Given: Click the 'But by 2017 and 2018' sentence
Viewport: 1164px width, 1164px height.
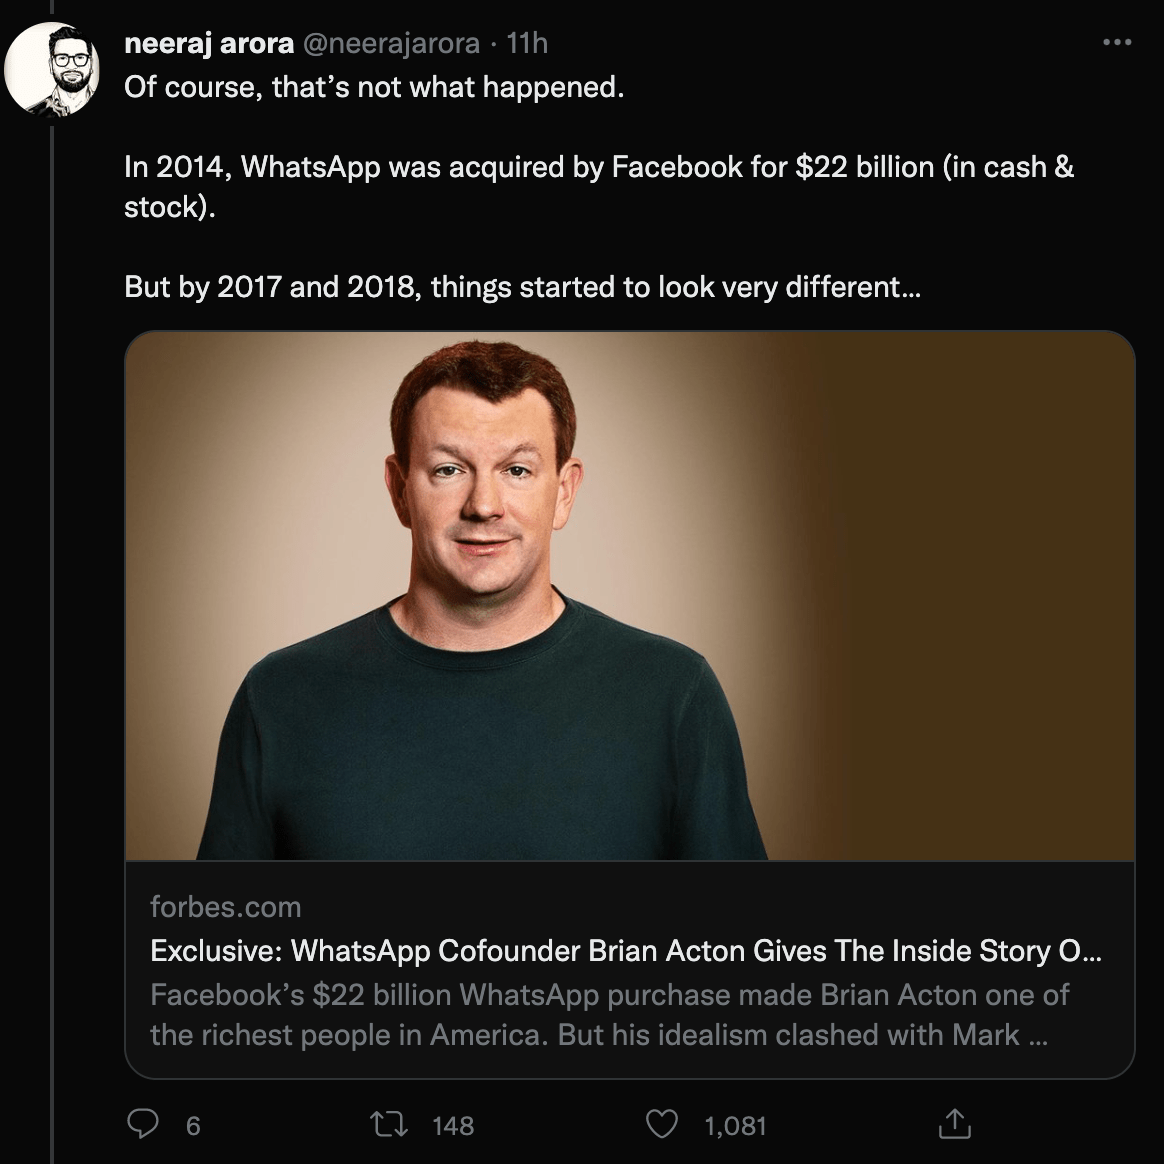Looking at the screenshot, I should [x=523, y=287].
